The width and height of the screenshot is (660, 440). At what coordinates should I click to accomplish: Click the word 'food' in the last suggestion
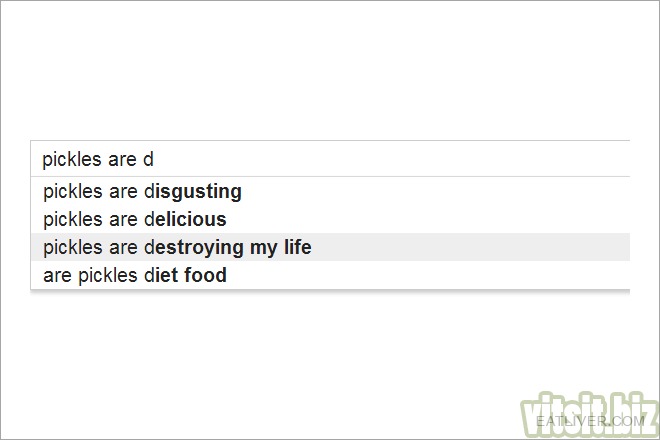(205, 275)
